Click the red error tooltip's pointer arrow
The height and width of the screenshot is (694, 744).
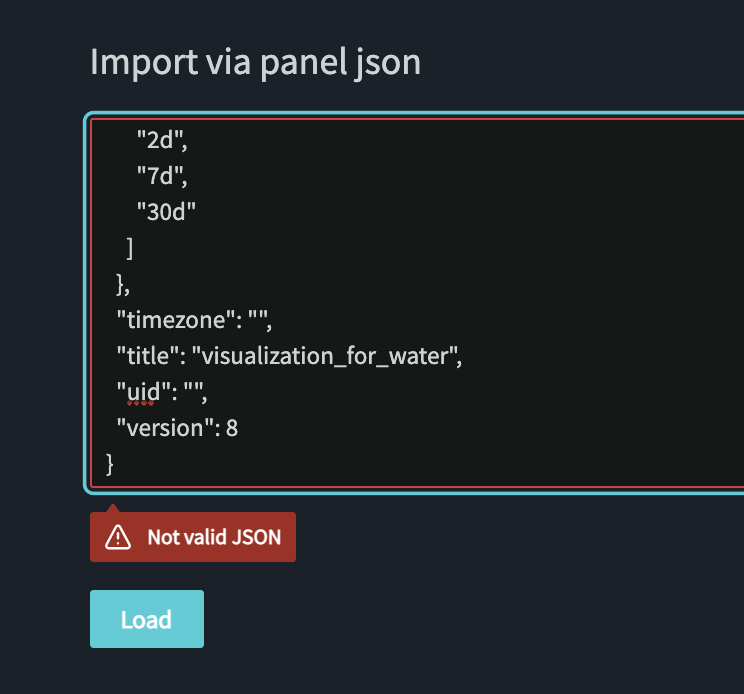click(111, 505)
